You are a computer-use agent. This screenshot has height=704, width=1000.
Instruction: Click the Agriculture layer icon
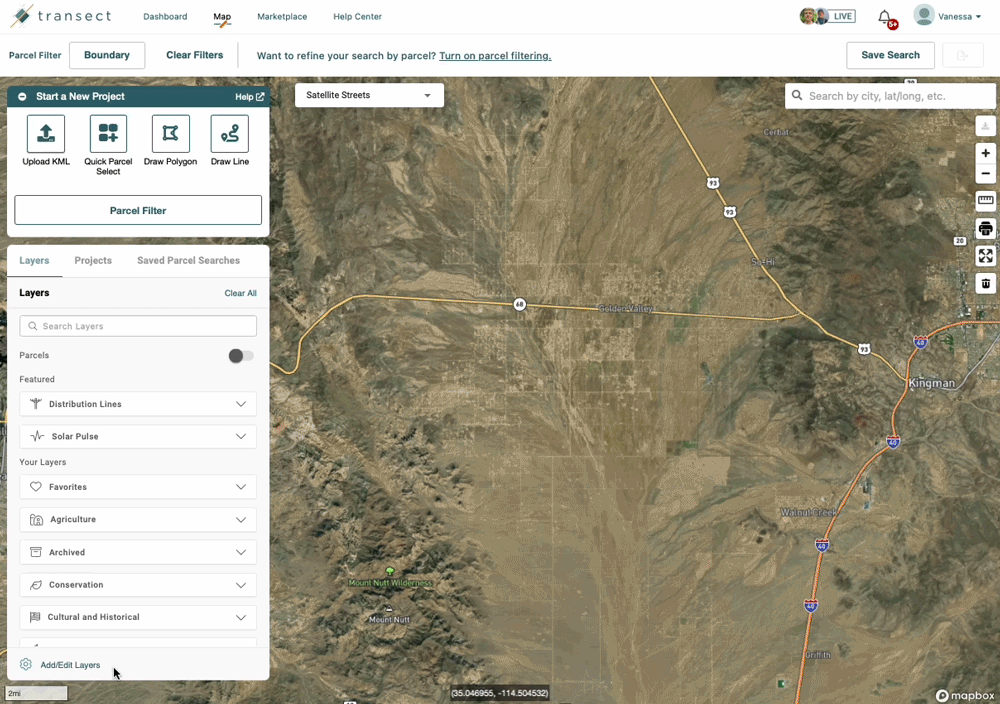36,520
